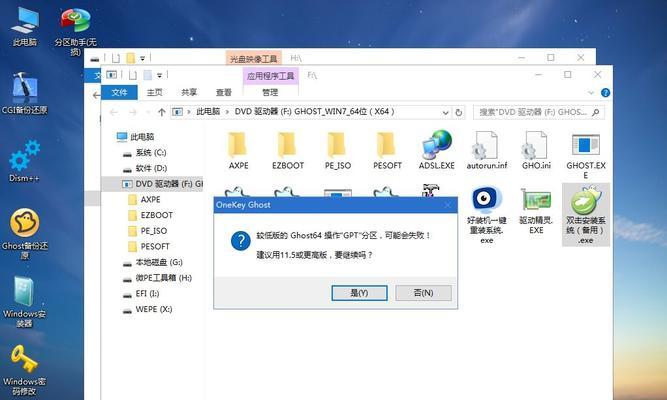Refresh the F: drive folder view
The image size is (667, 400).
(459, 112)
